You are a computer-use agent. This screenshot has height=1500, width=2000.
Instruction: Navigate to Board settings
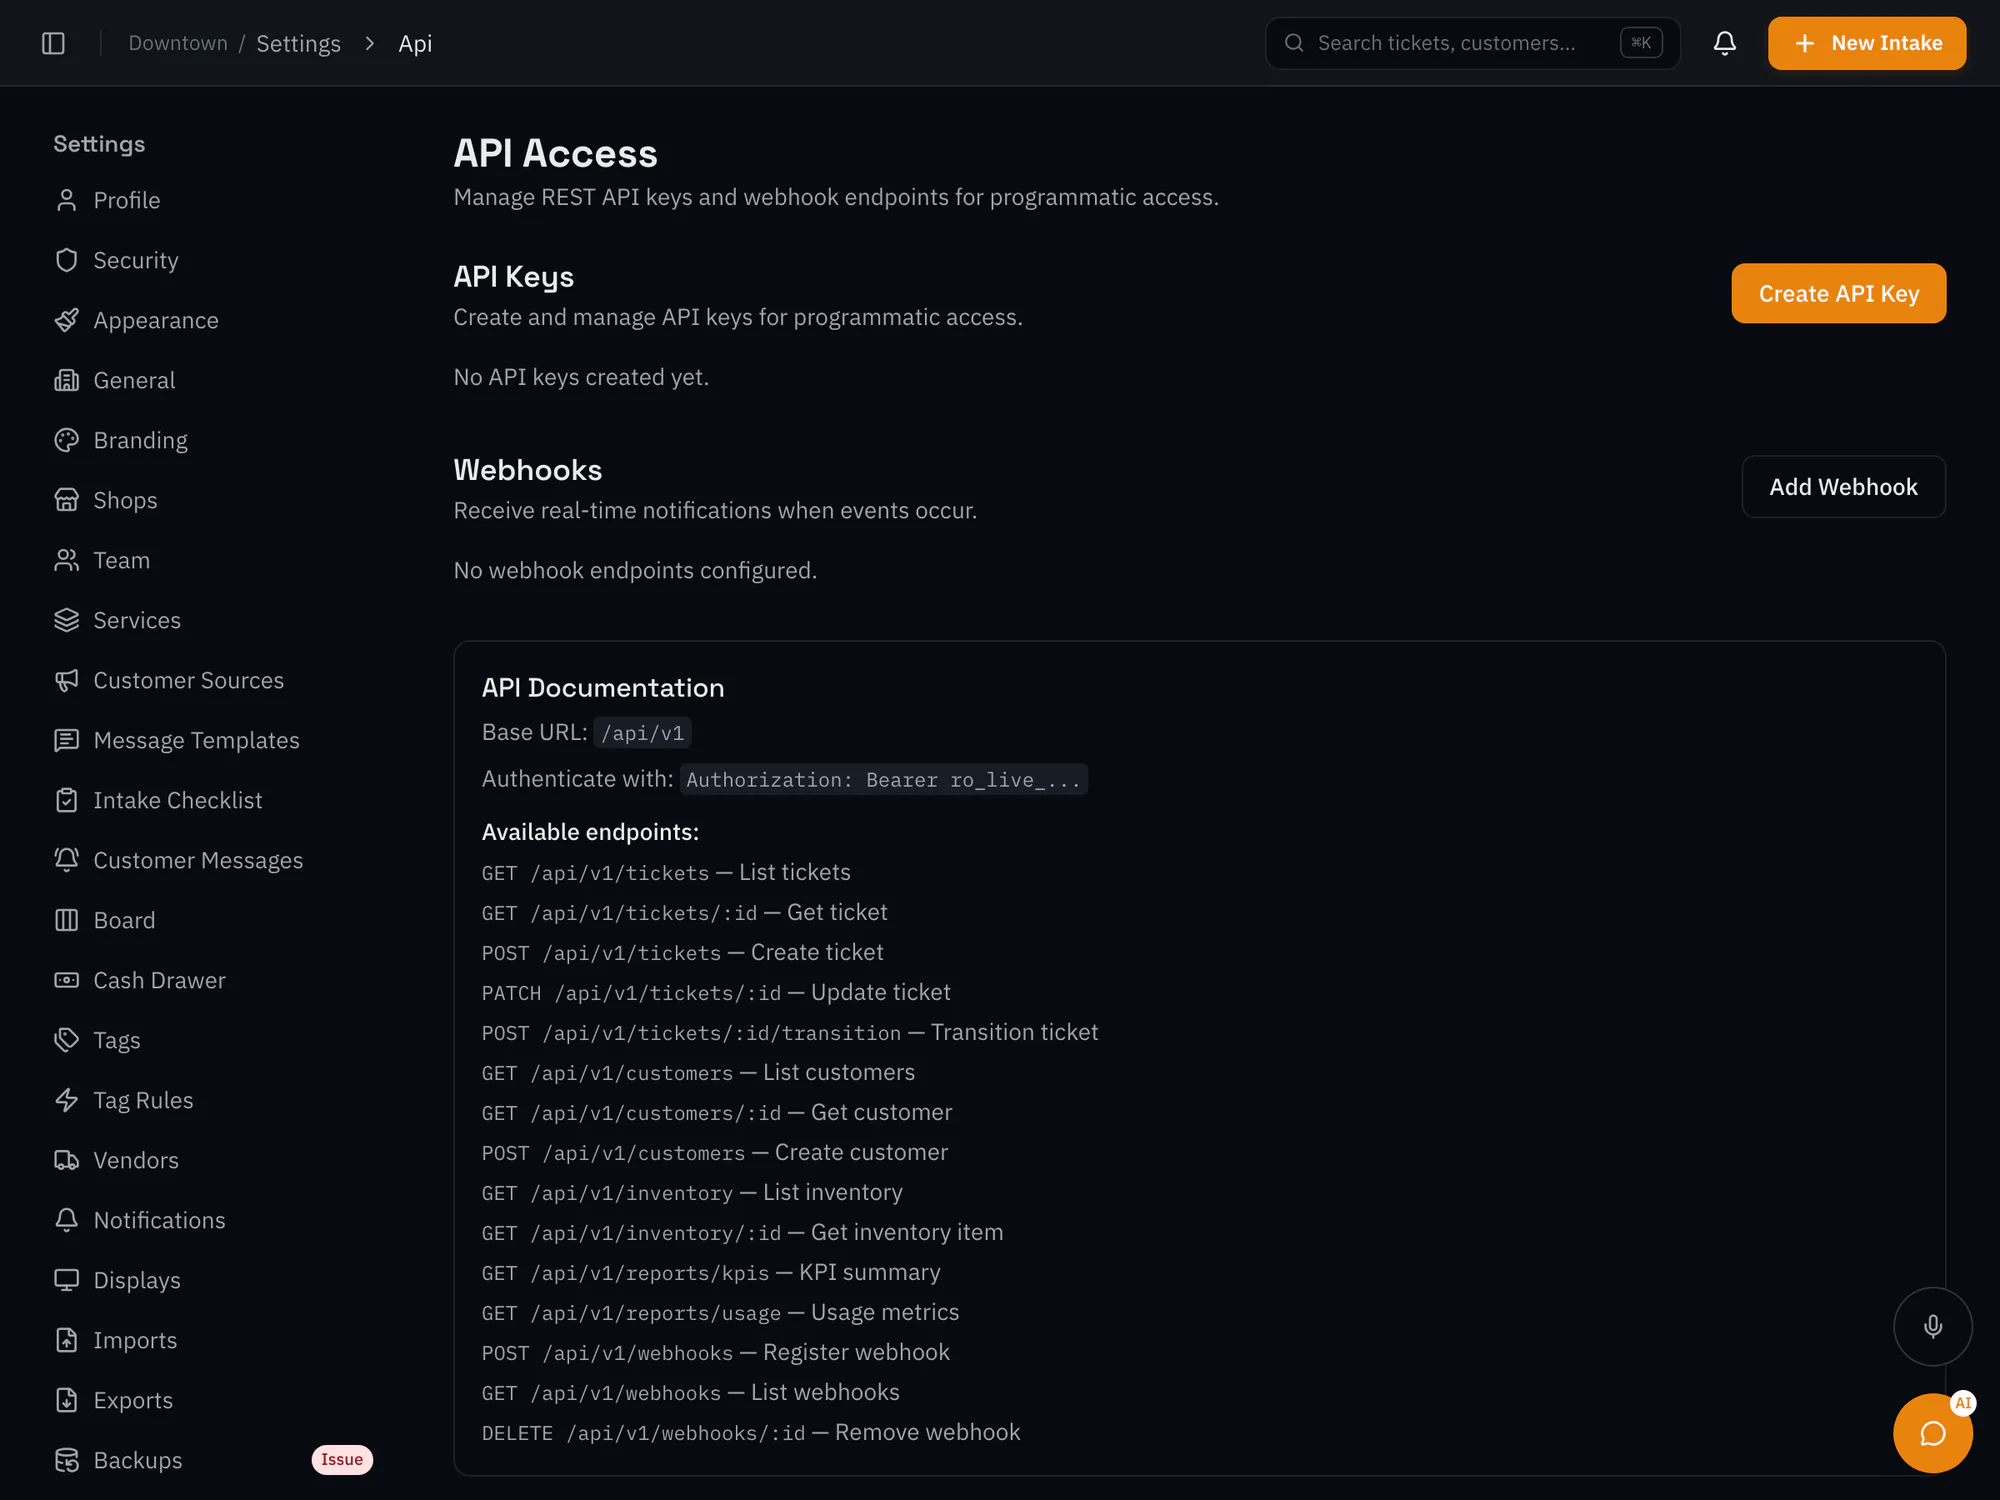[x=213, y=920]
